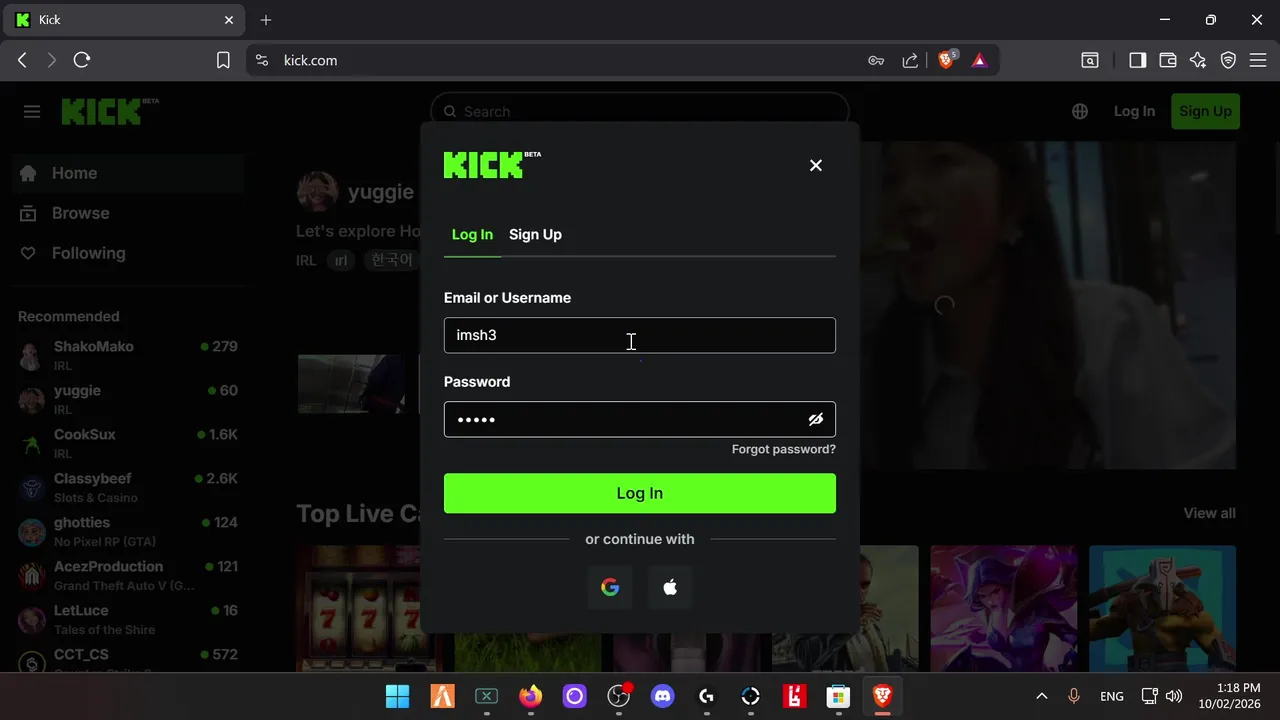Image resolution: width=1280 pixels, height=720 pixels.
Task: Open AcezProduction recommended channel
Action: [x=128, y=575]
